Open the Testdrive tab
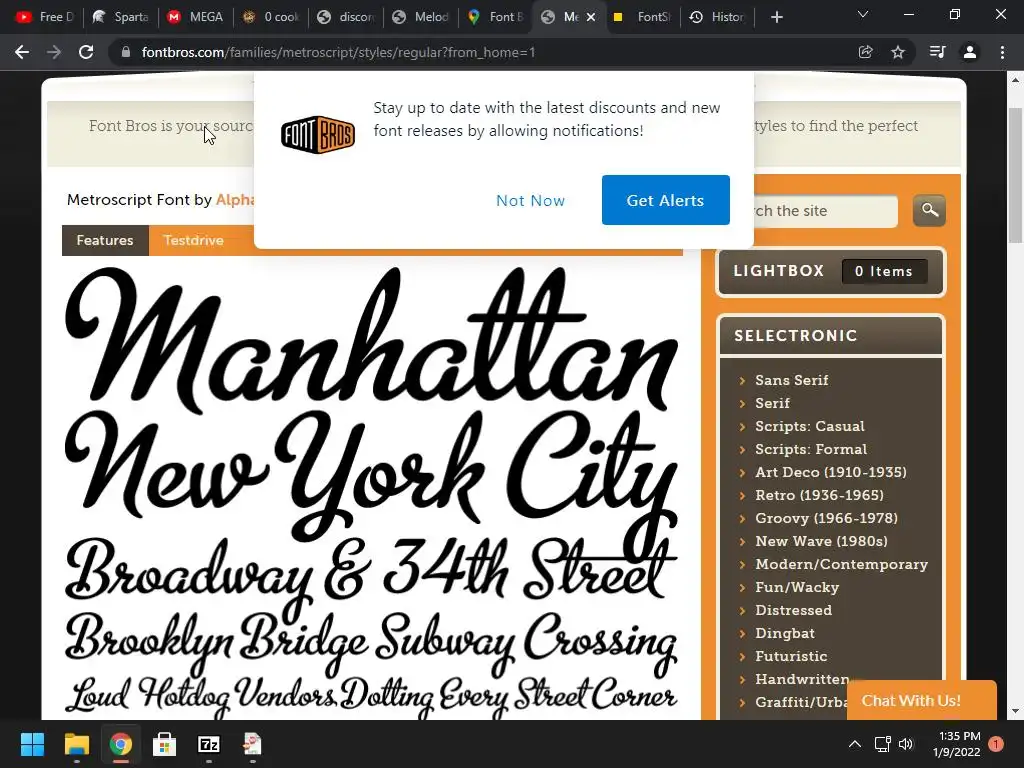 (193, 240)
